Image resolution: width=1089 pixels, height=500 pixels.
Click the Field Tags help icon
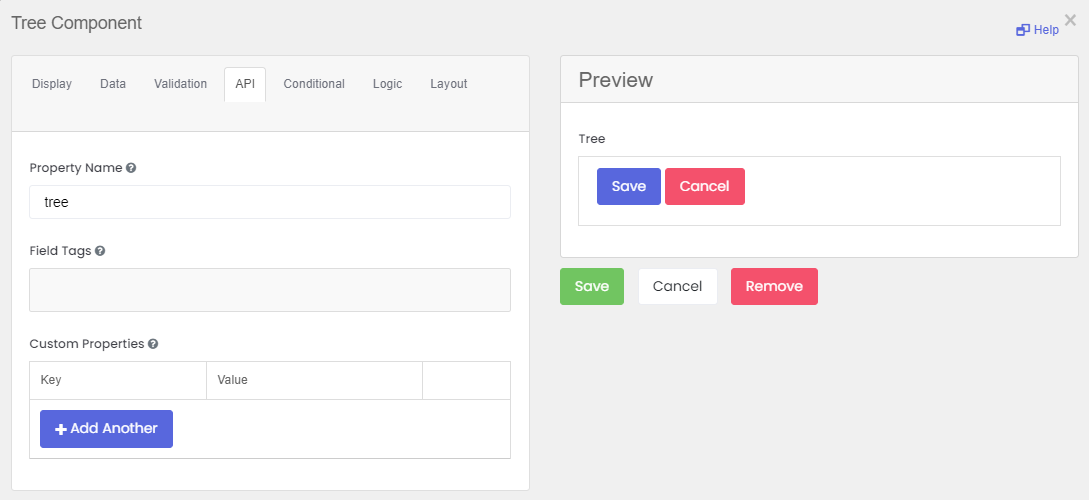[100, 251]
